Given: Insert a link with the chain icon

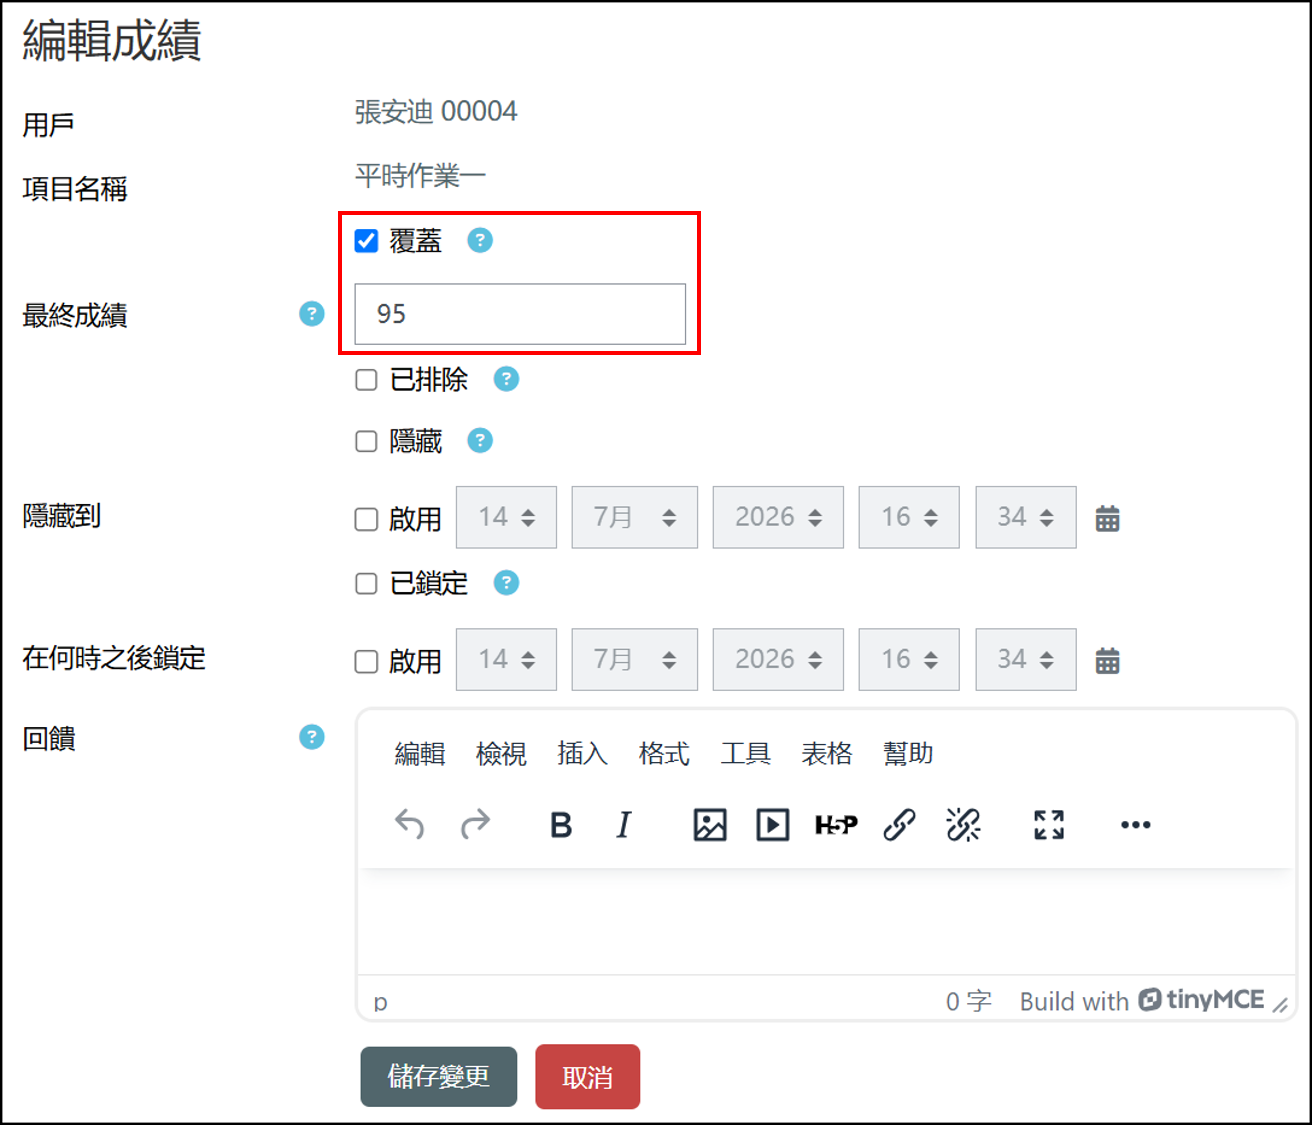Looking at the screenshot, I should (x=899, y=825).
